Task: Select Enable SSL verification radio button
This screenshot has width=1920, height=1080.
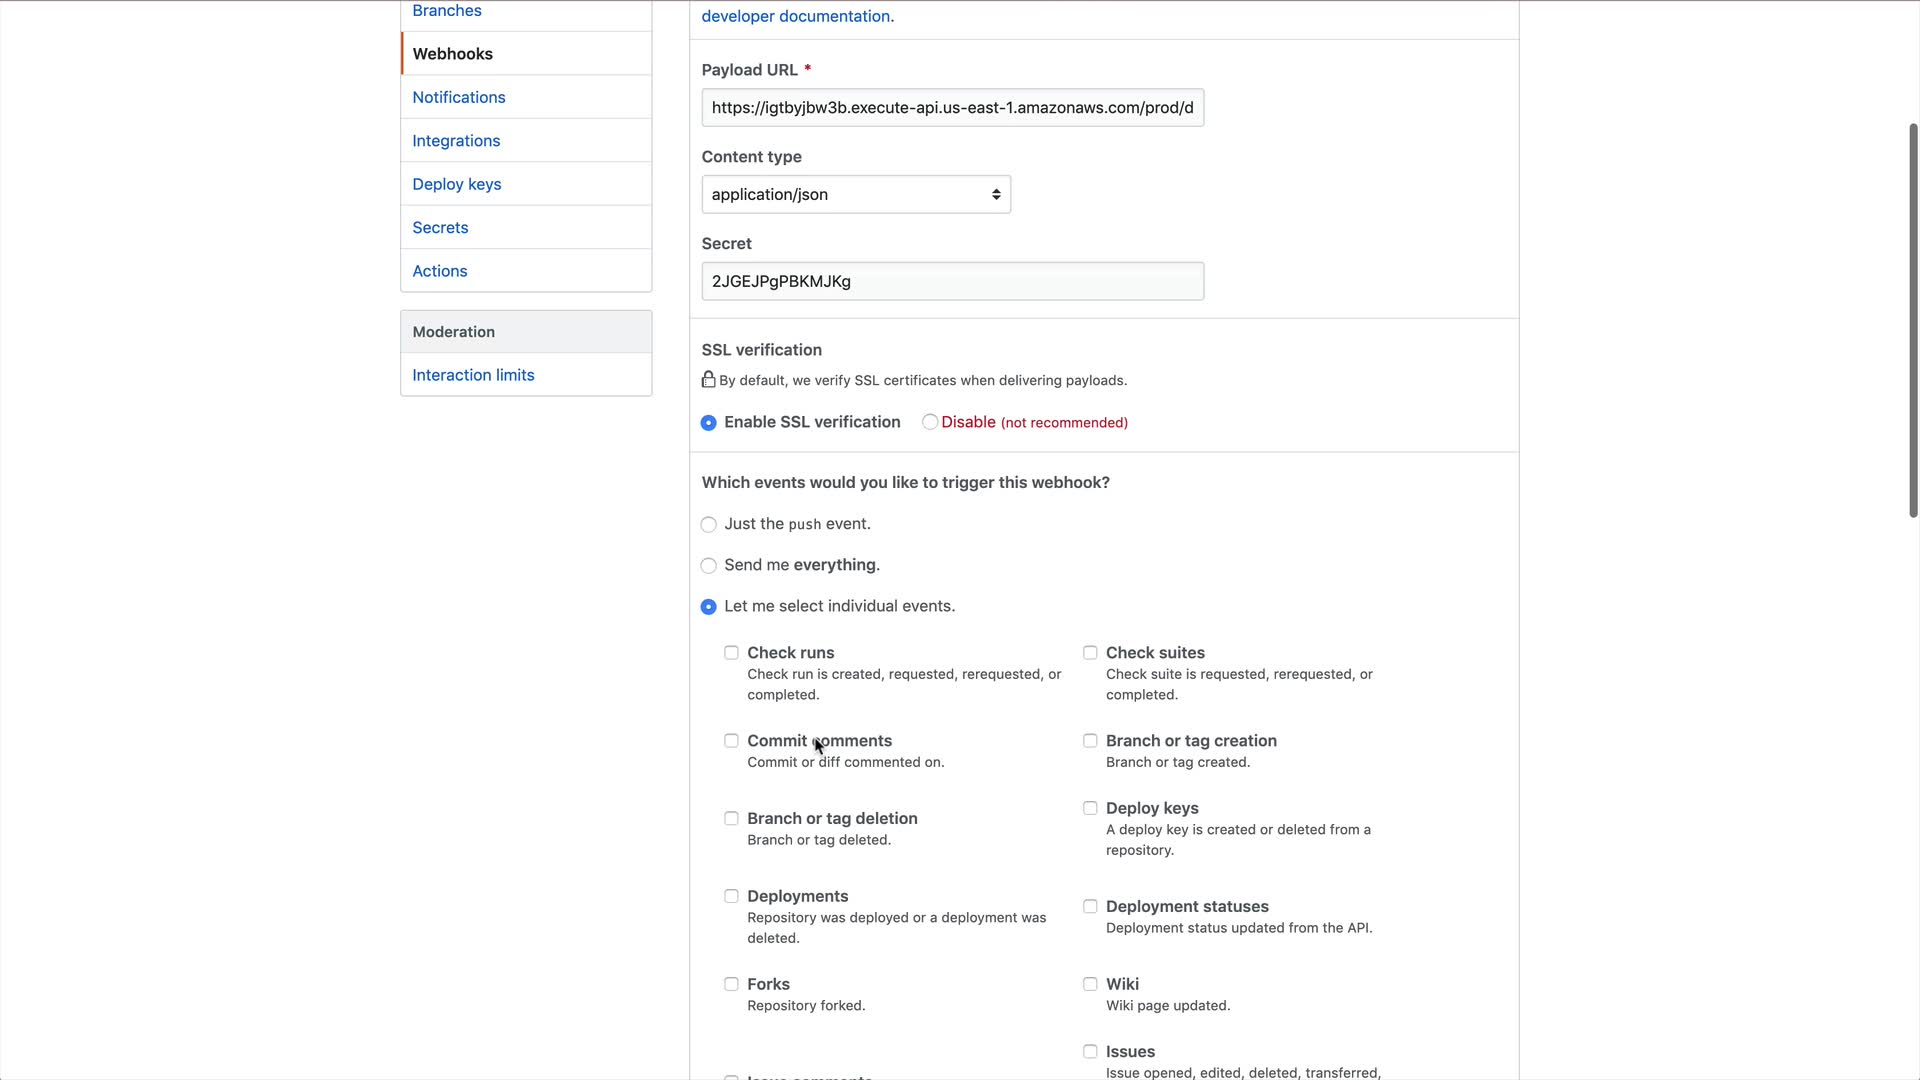Action: coord(709,423)
